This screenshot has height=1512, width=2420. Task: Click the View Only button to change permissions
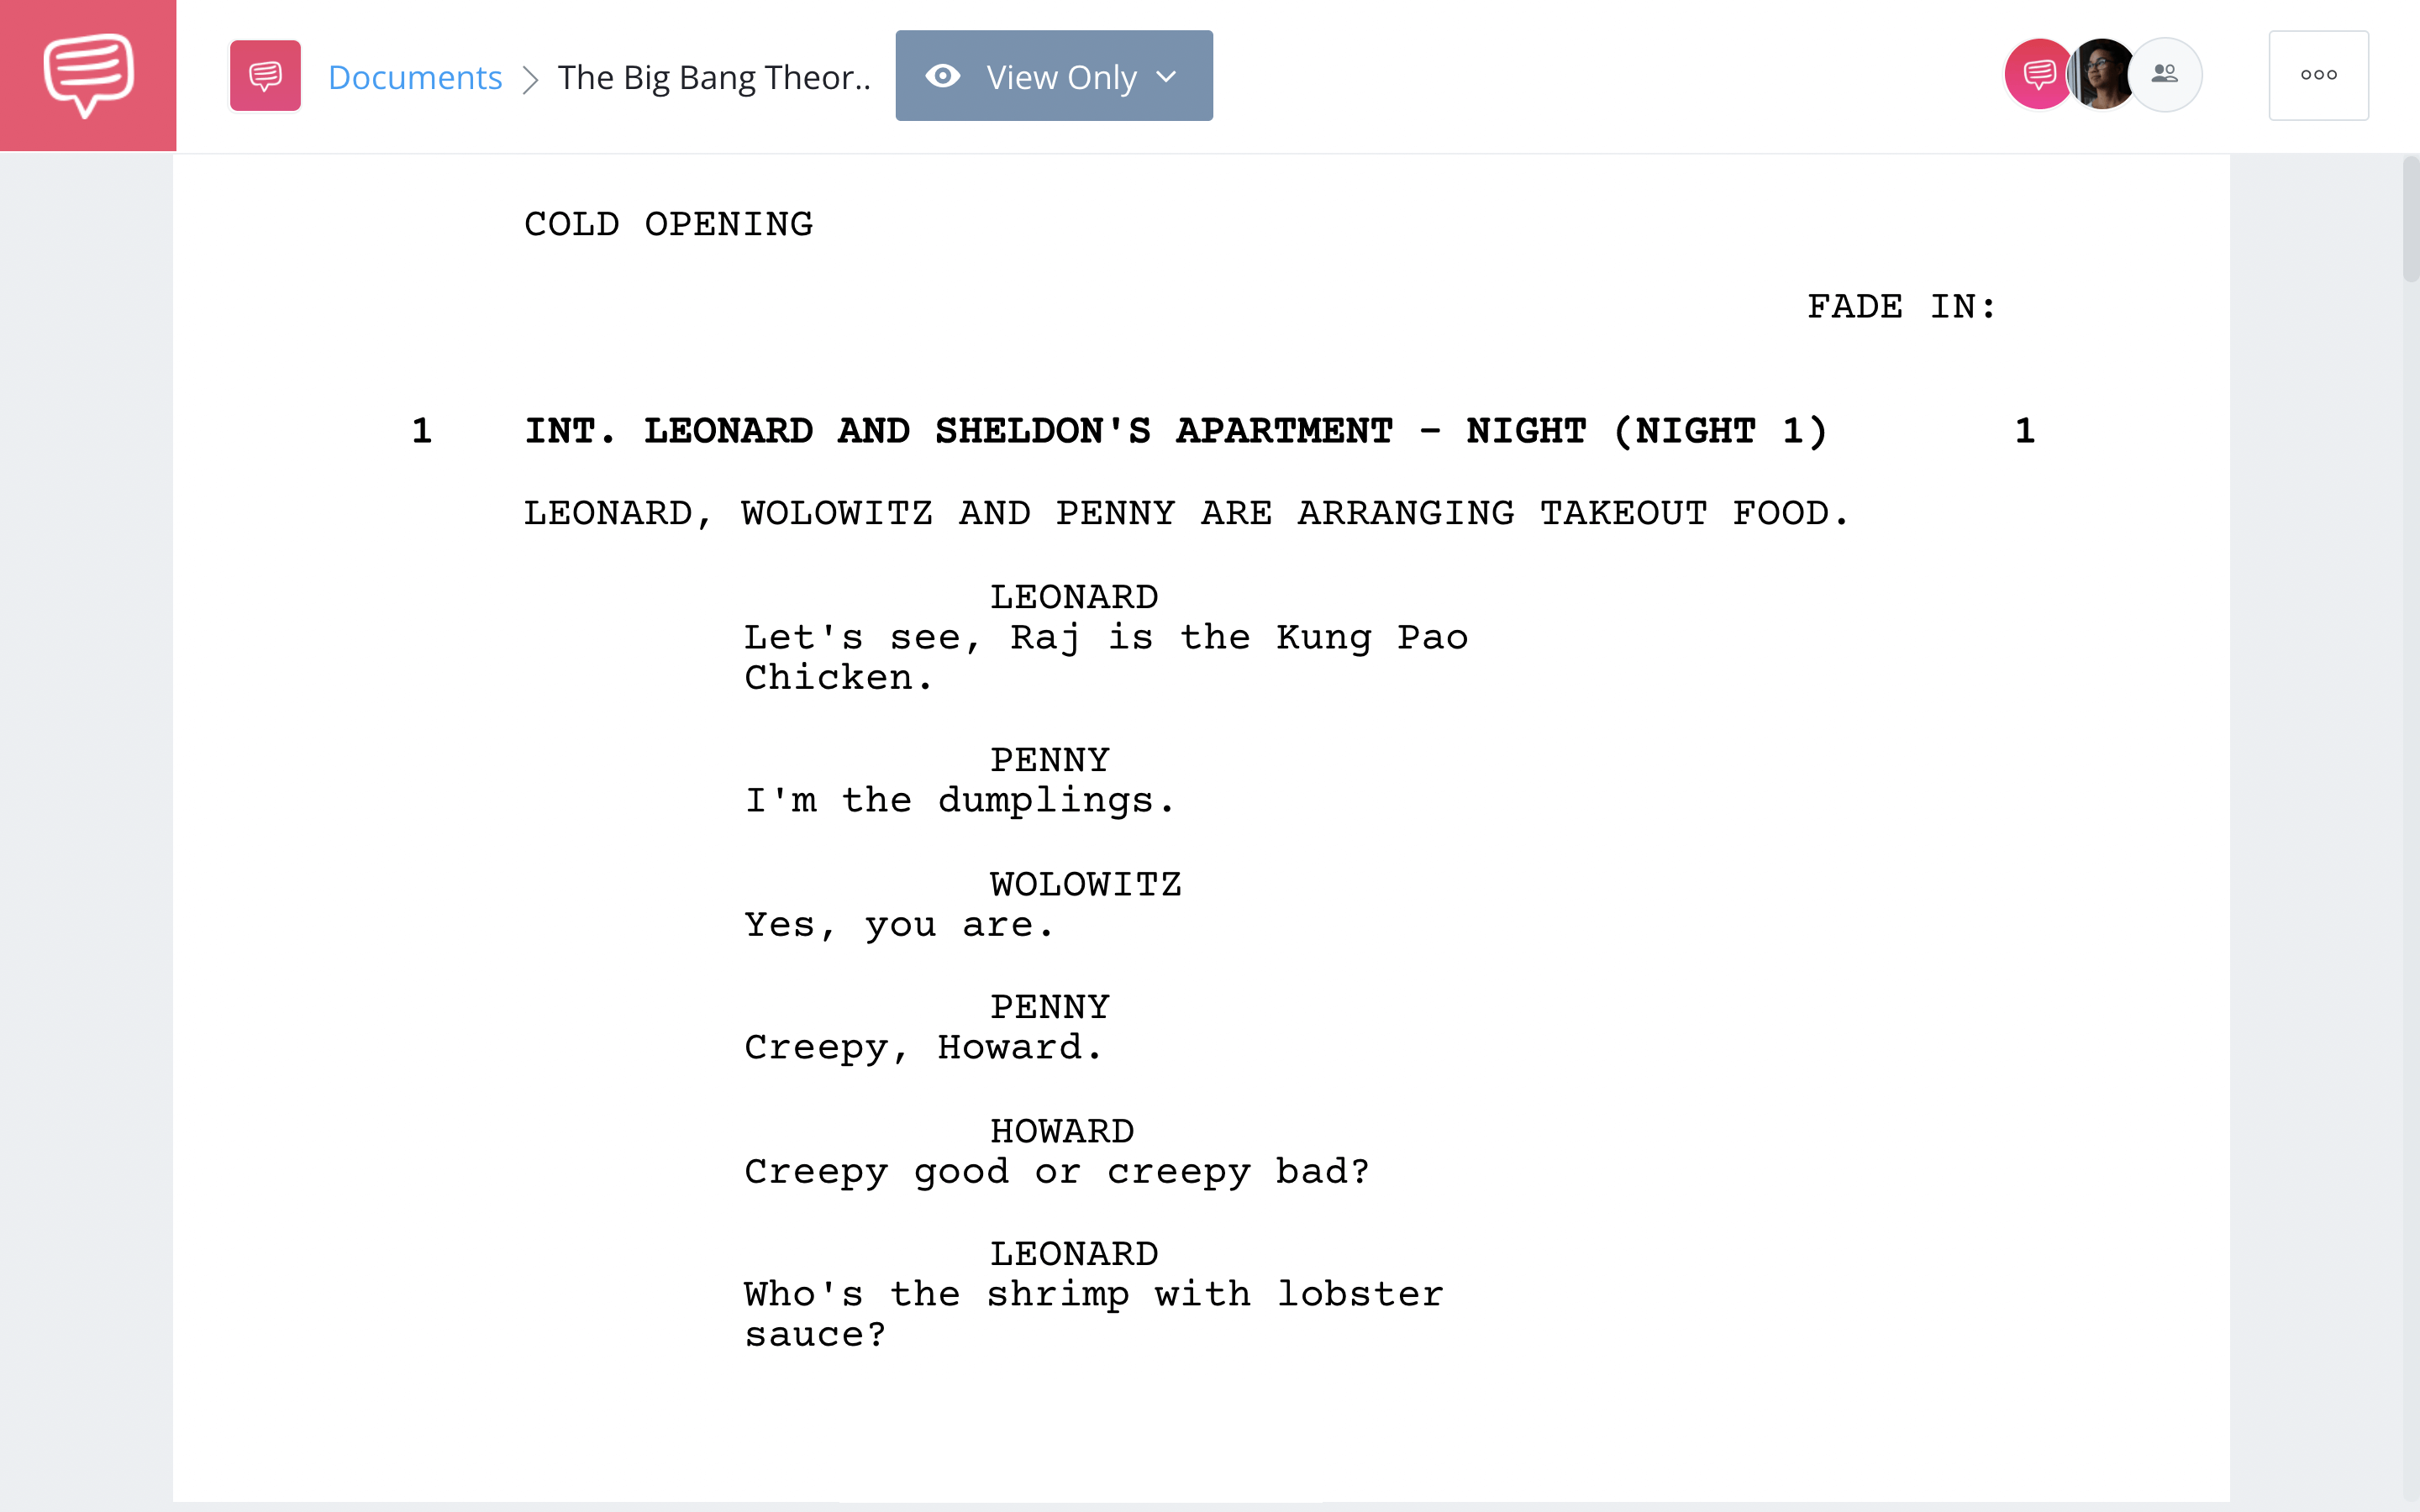pos(1052,75)
